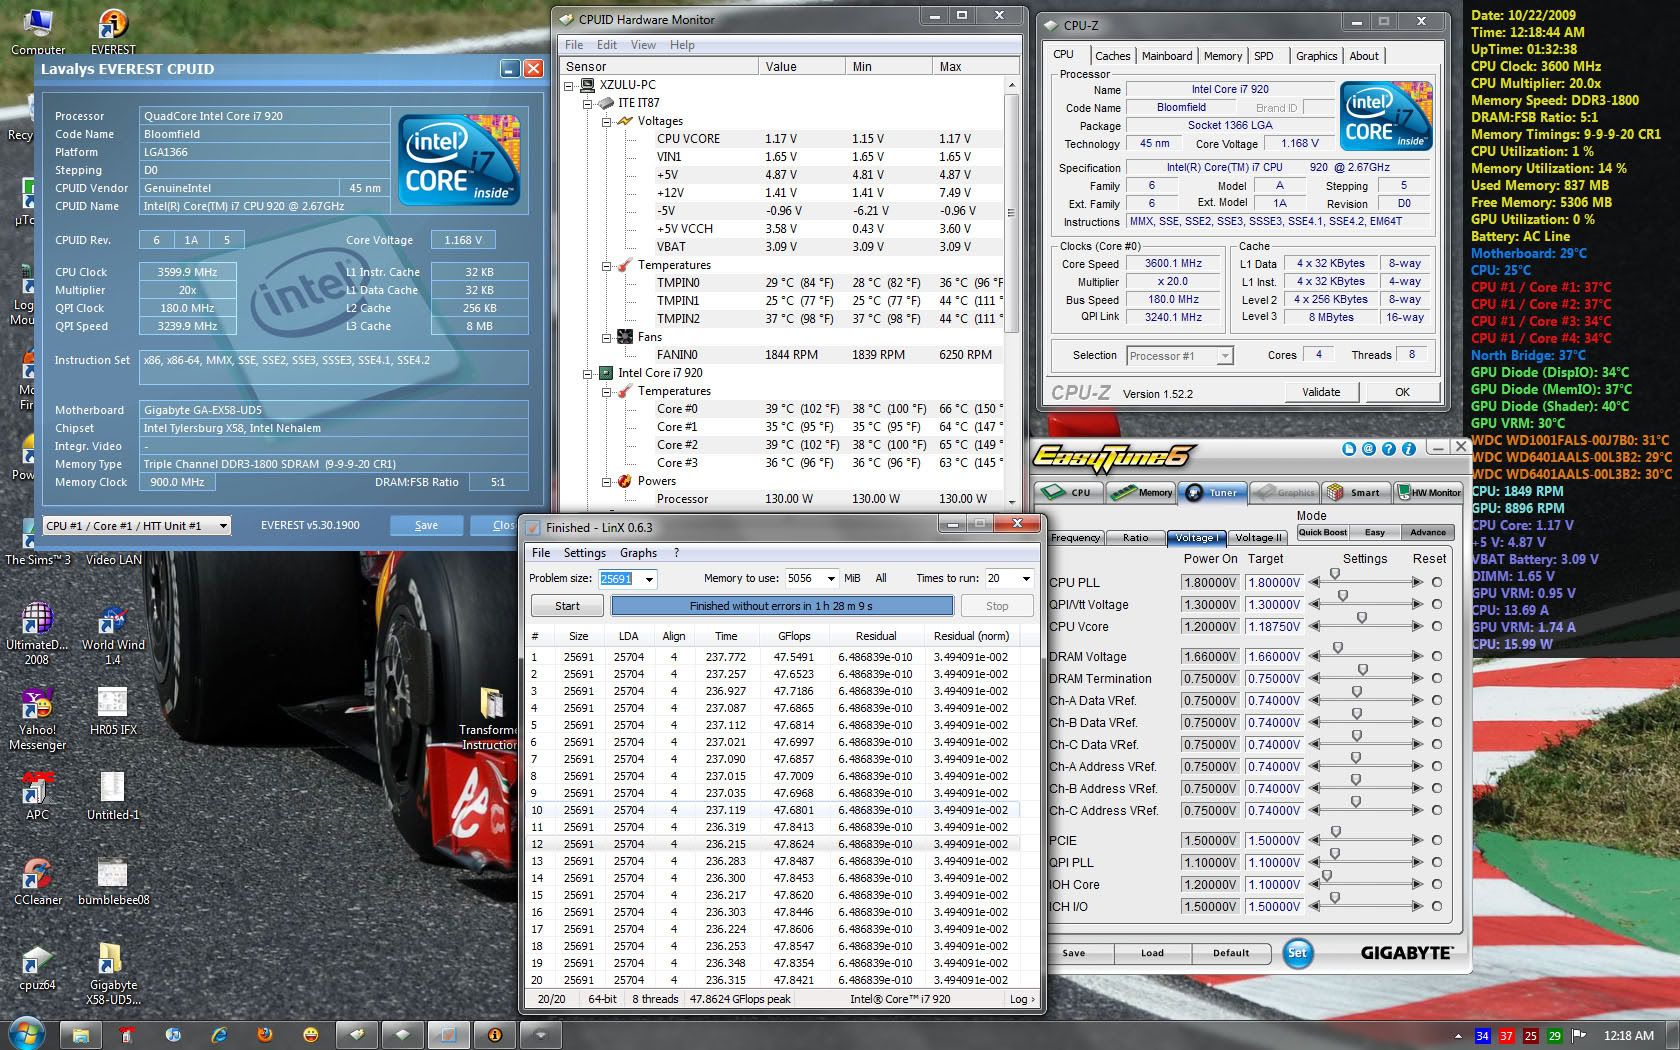Open LinX Problem size dropdown
This screenshot has width=1680, height=1050.
click(x=649, y=579)
